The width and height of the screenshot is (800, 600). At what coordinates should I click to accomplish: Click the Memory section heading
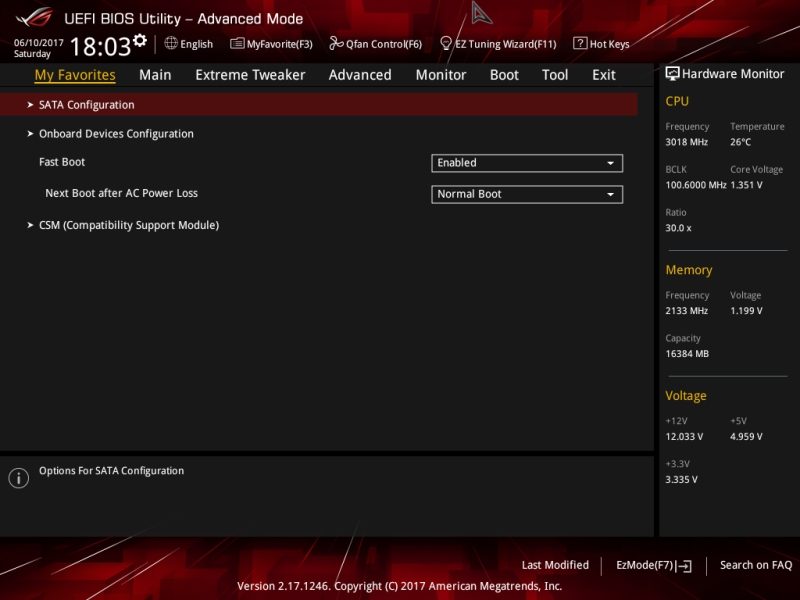(x=689, y=270)
